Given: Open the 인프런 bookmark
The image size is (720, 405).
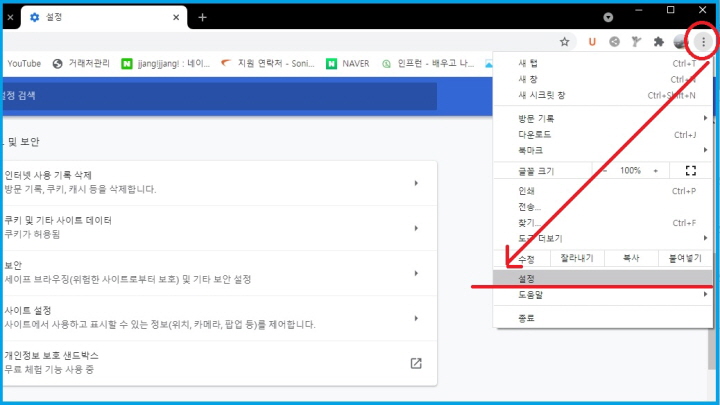Looking at the screenshot, I should [428, 63].
